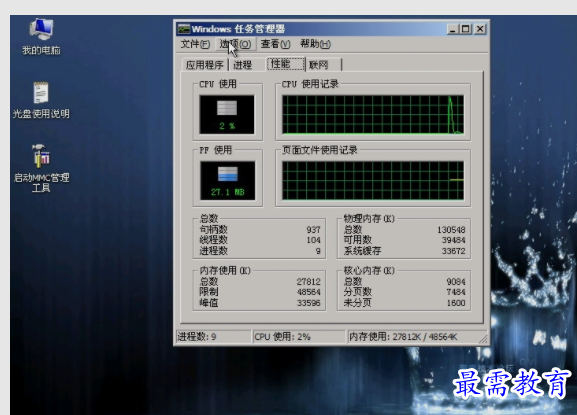Image resolution: width=577 pixels, height=415 pixels.
Task: Click the 限制 value 48564
Action: pos(309,292)
